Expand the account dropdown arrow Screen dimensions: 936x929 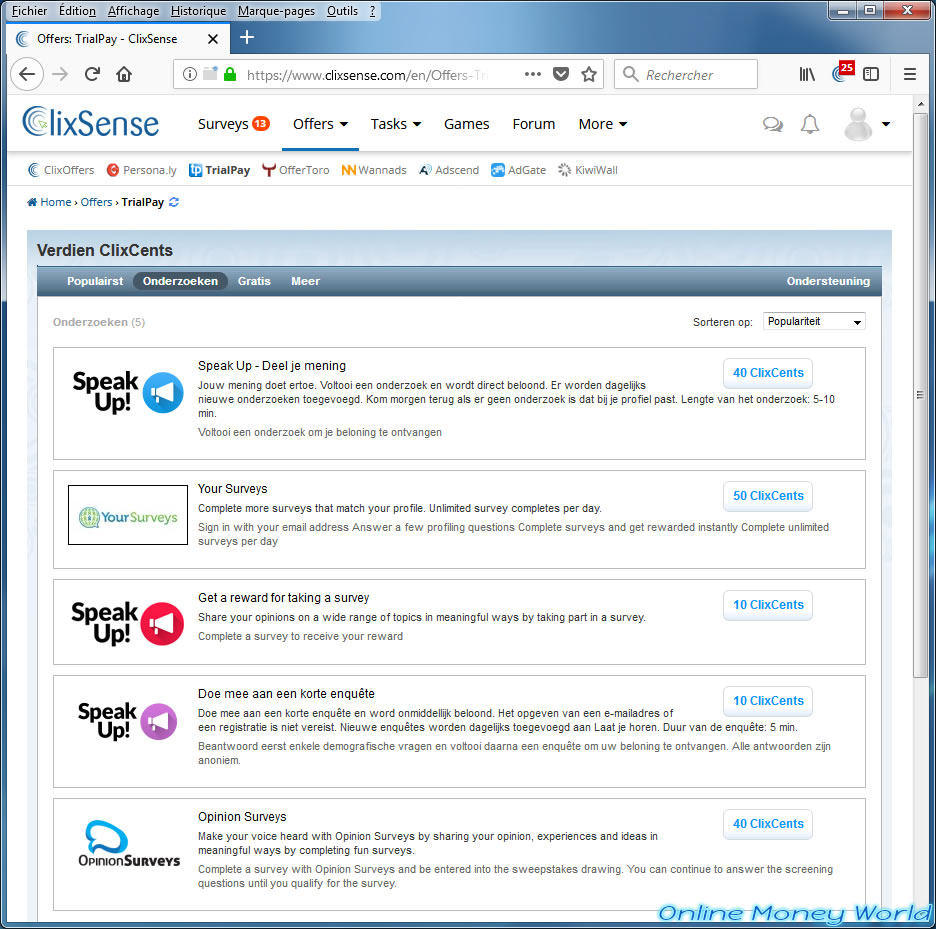[x=886, y=124]
